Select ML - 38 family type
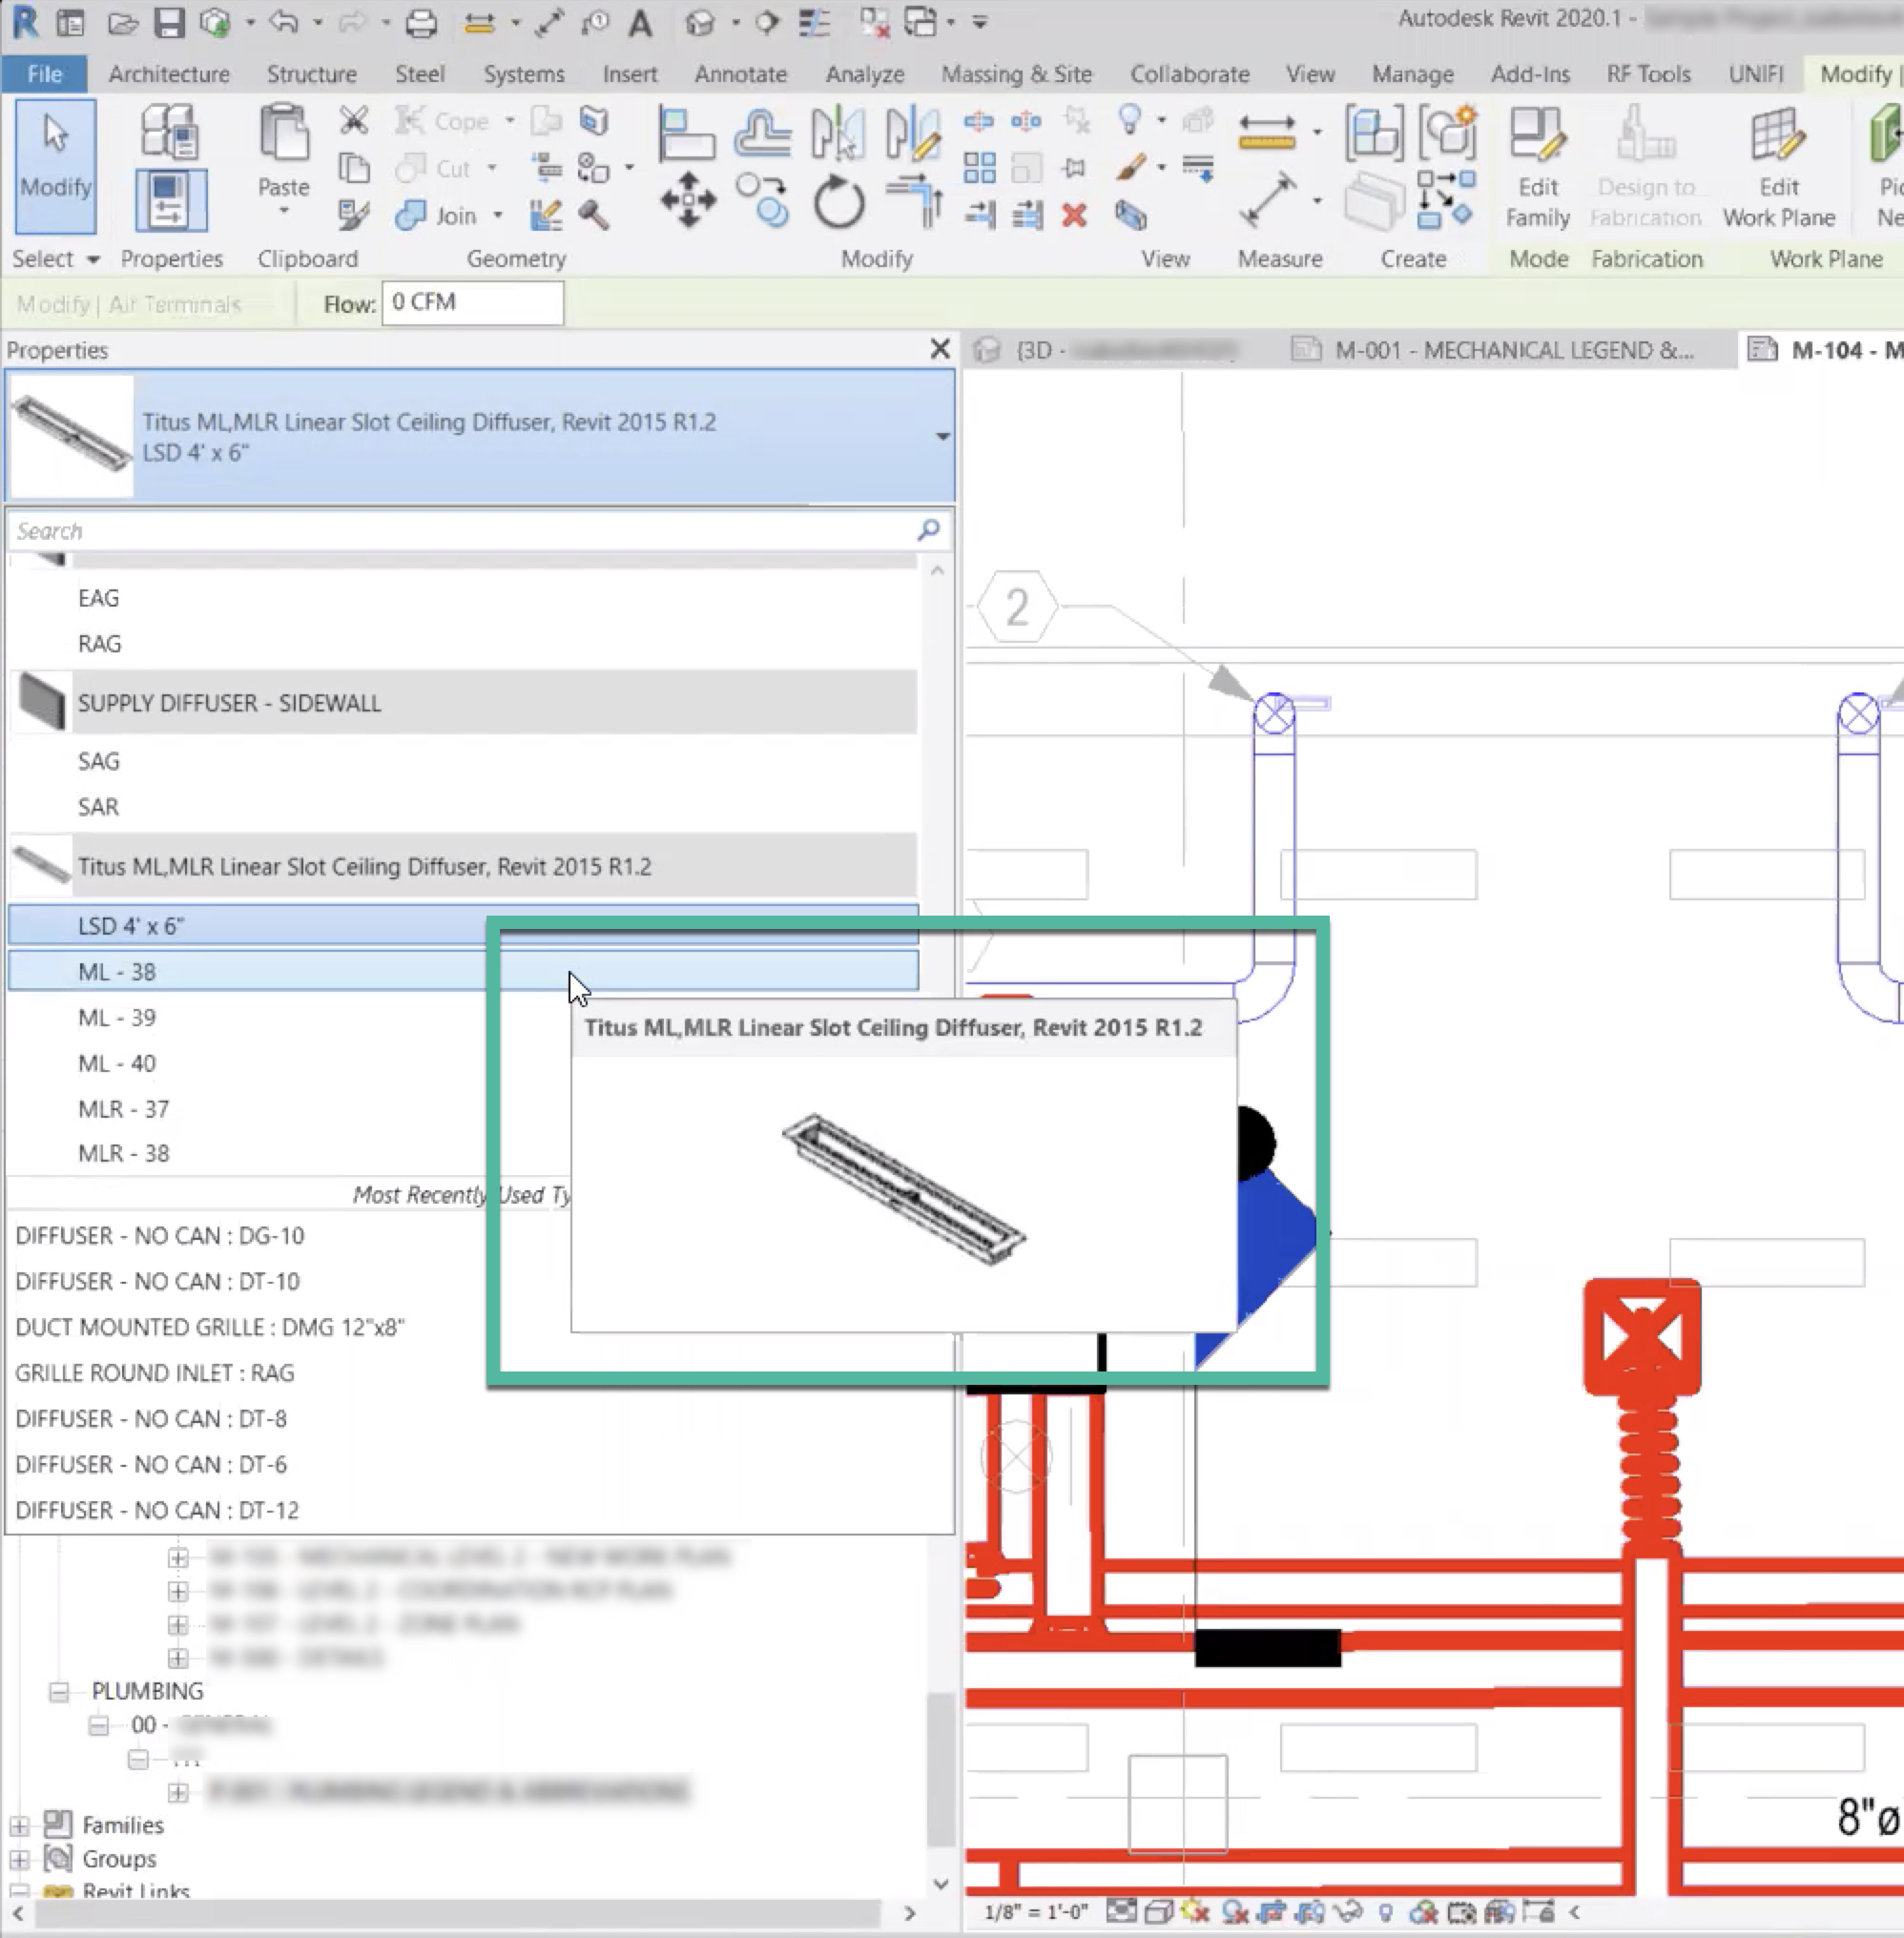Screen dimensions: 1904x1938 115,971
